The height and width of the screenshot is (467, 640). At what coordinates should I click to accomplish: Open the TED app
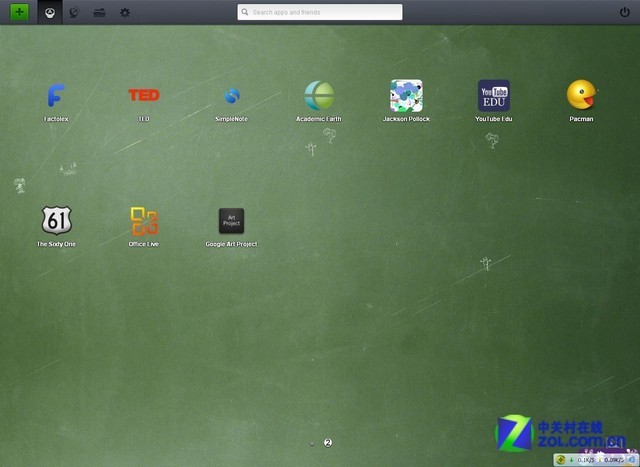144,96
